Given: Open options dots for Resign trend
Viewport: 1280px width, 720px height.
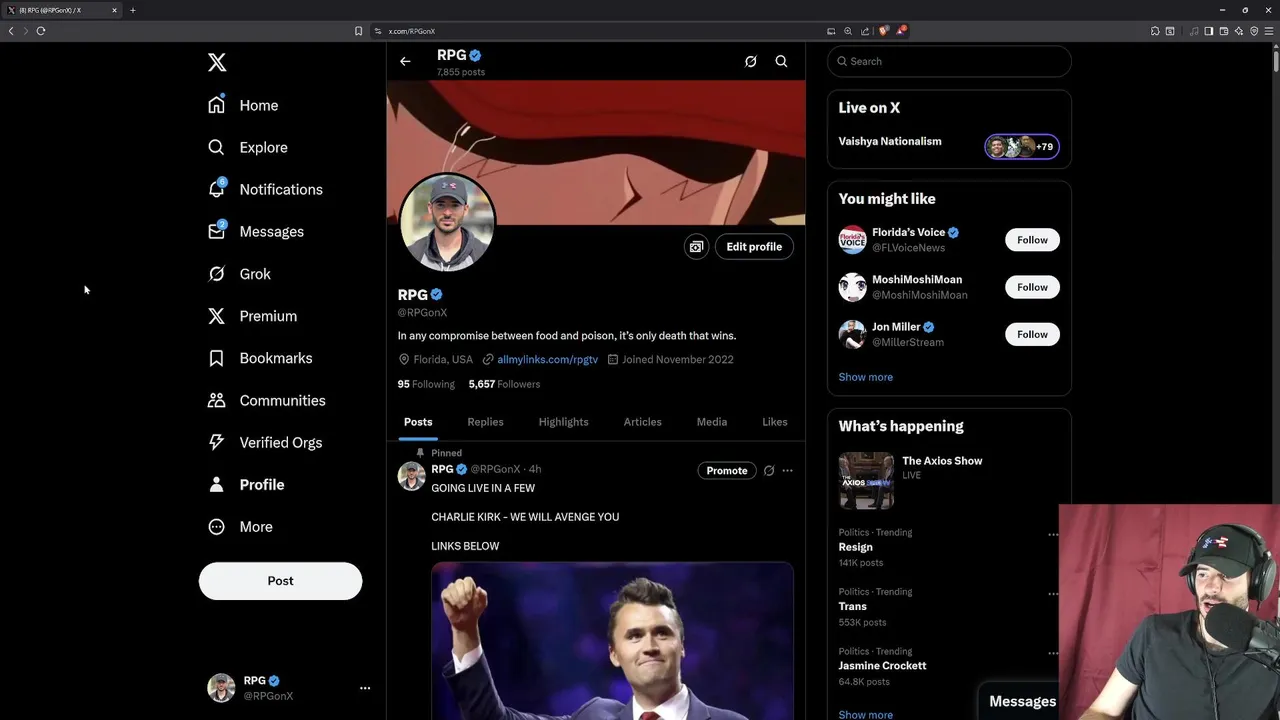Looking at the screenshot, I should coord(1052,535).
